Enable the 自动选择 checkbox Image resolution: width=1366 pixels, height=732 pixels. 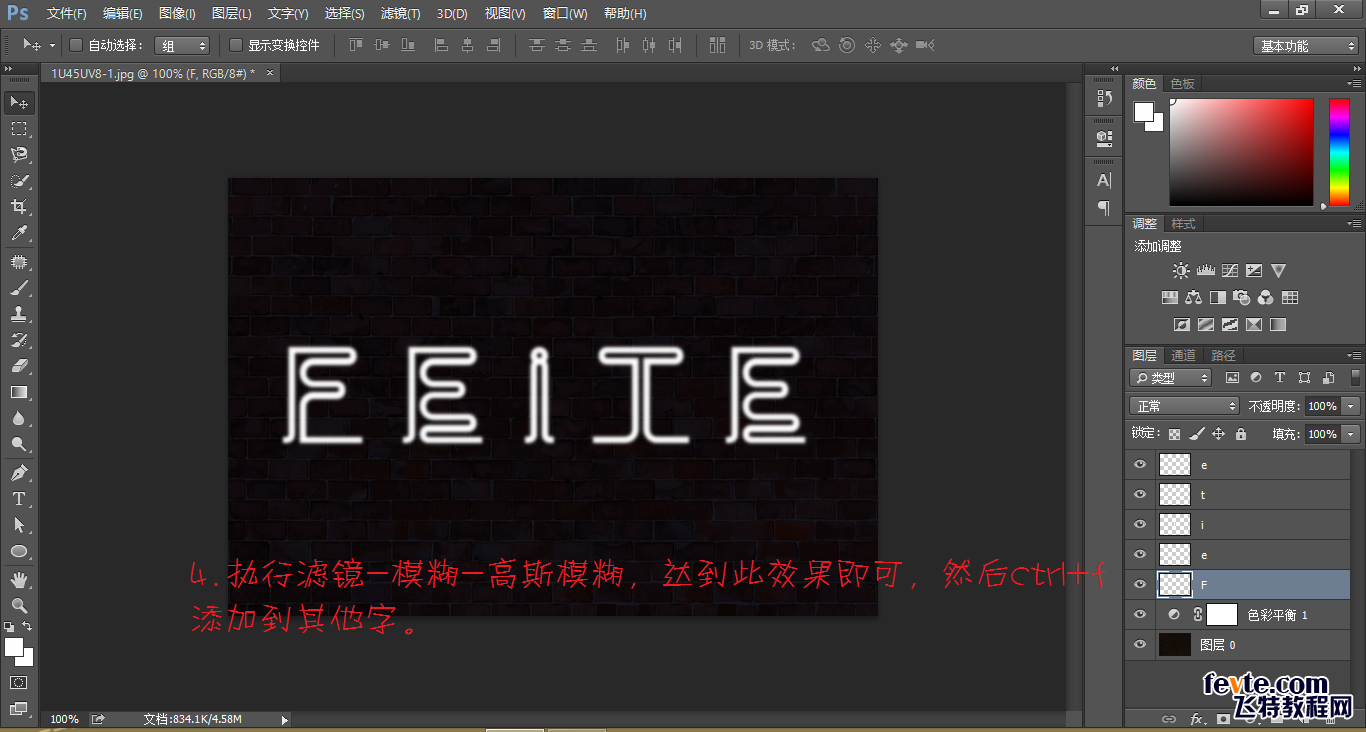point(76,45)
